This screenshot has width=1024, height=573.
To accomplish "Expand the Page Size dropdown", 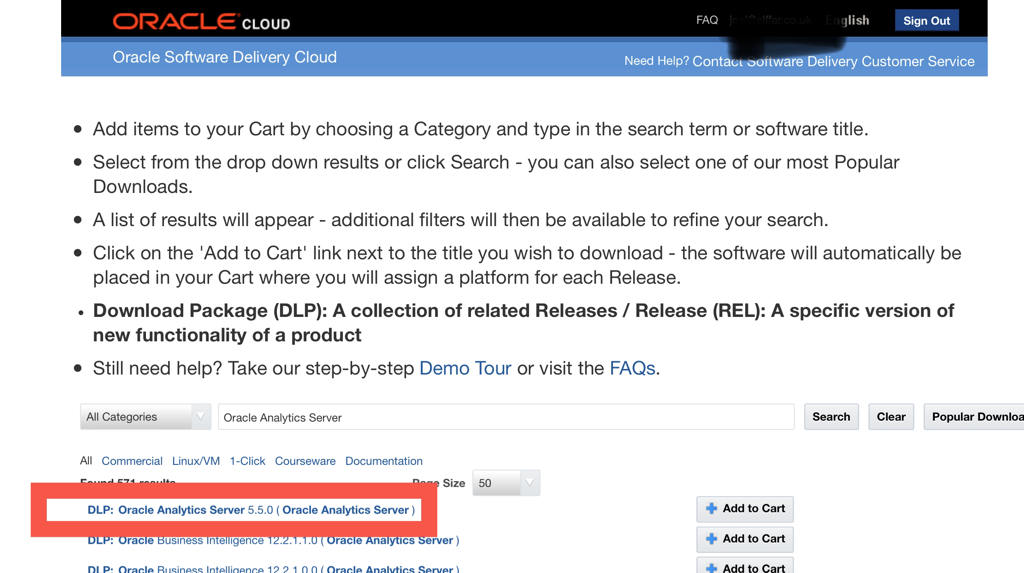I will pyautogui.click(x=506, y=483).
